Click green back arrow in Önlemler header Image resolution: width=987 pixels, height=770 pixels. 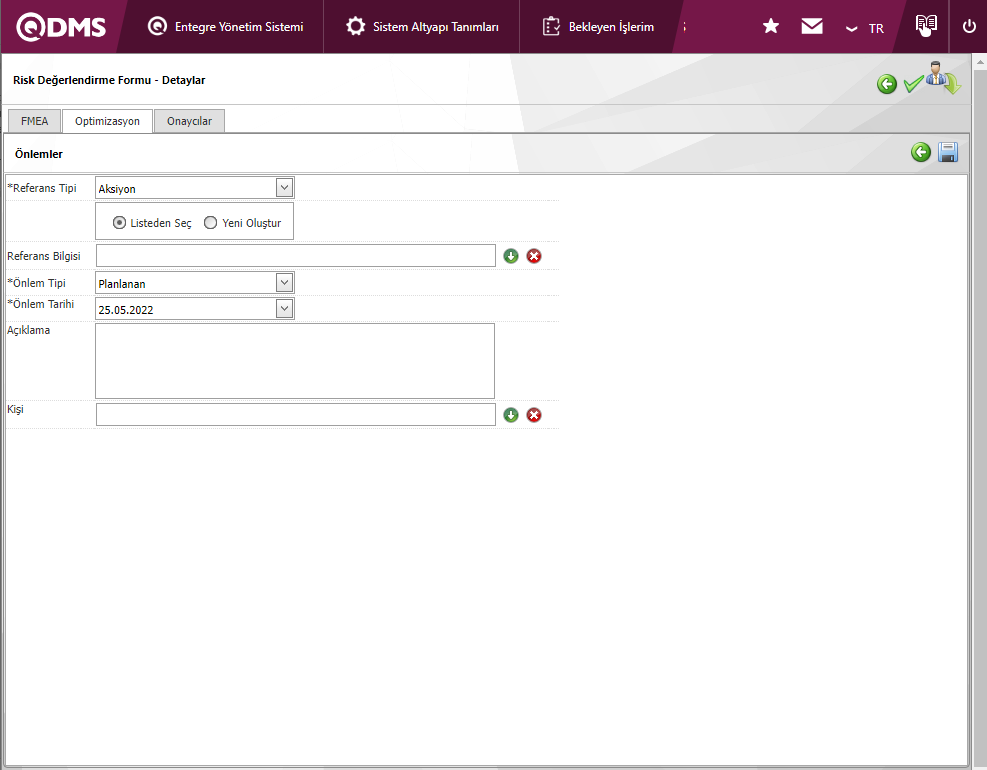point(921,152)
